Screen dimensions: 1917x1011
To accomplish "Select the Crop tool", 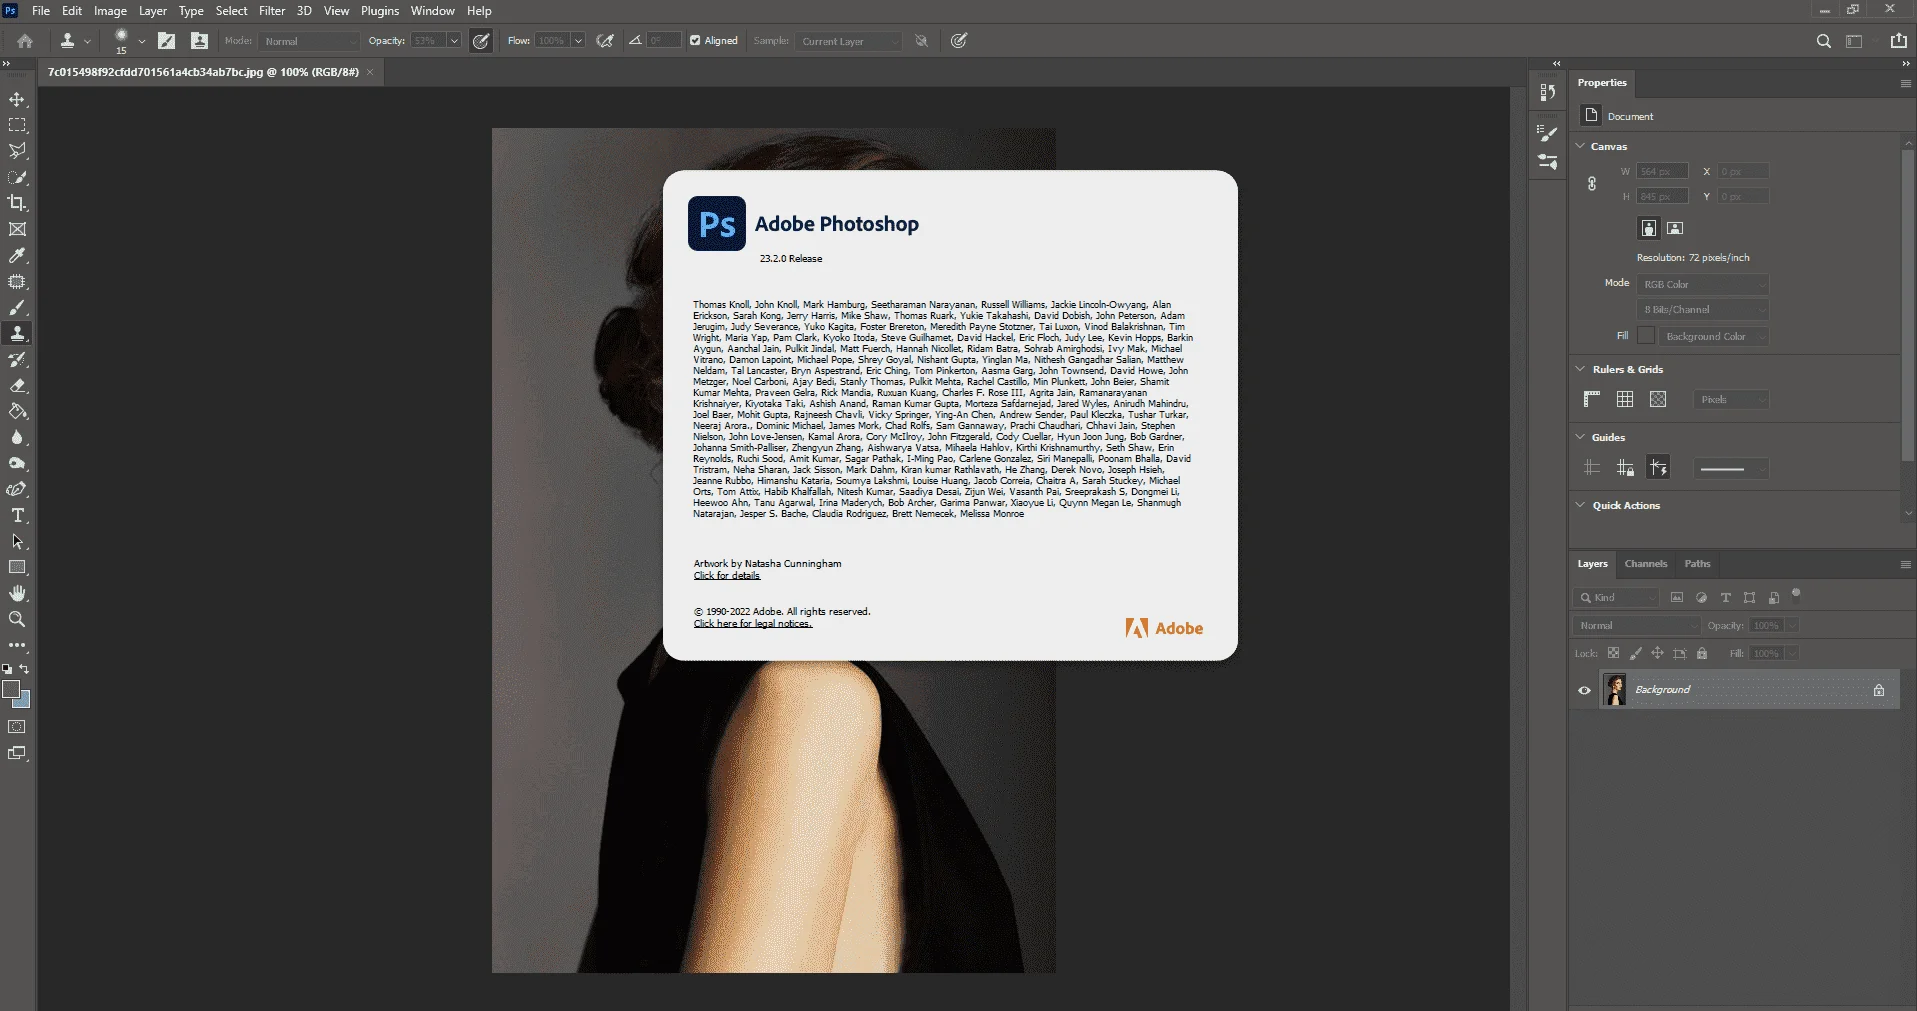I will point(17,203).
